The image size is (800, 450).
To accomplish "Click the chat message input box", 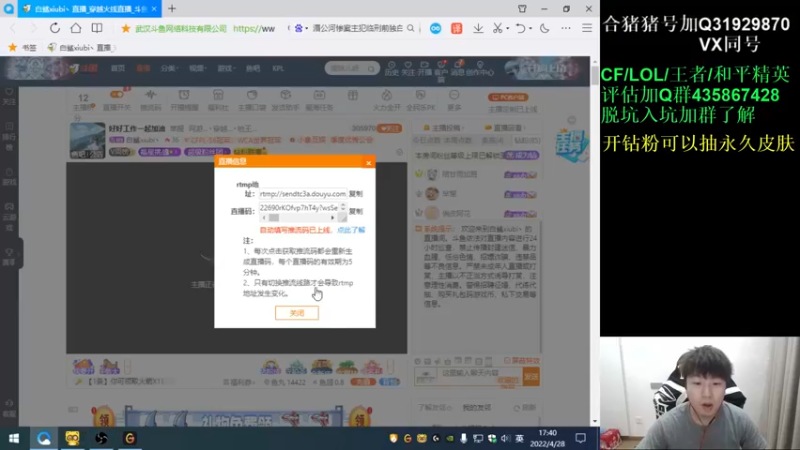I will pyautogui.click(x=479, y=377).
